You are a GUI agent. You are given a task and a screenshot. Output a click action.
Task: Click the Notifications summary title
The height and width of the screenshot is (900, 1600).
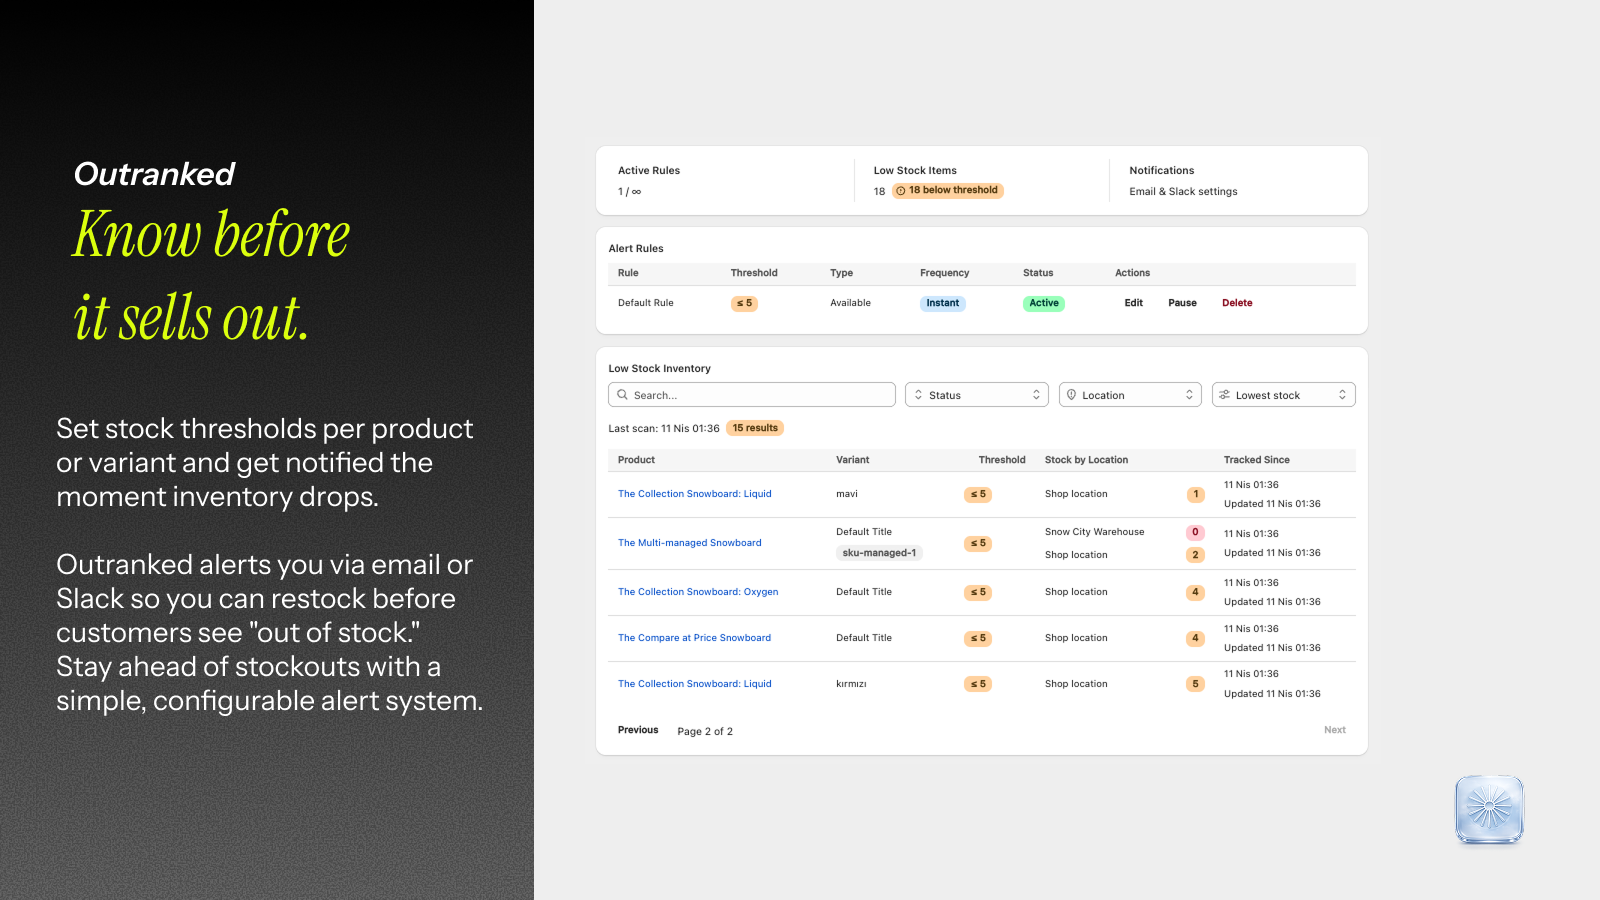pyautogui.click(x=1162, y=171)
